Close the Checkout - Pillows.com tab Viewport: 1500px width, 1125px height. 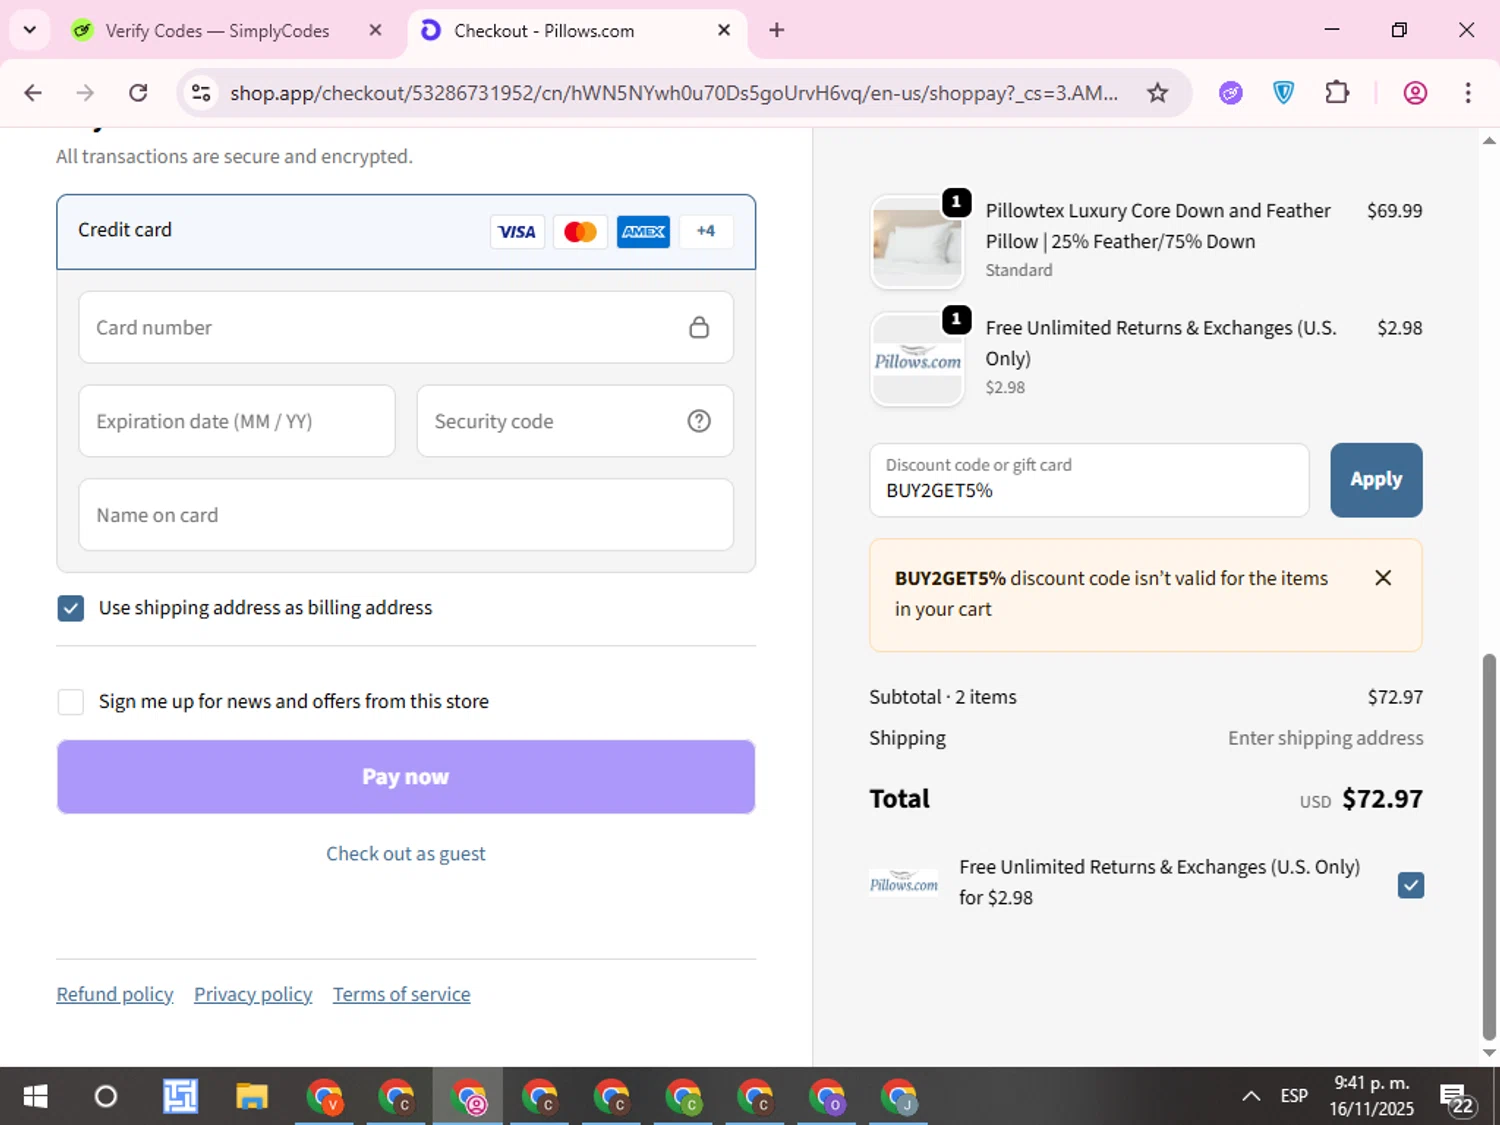tap(724, 30)
